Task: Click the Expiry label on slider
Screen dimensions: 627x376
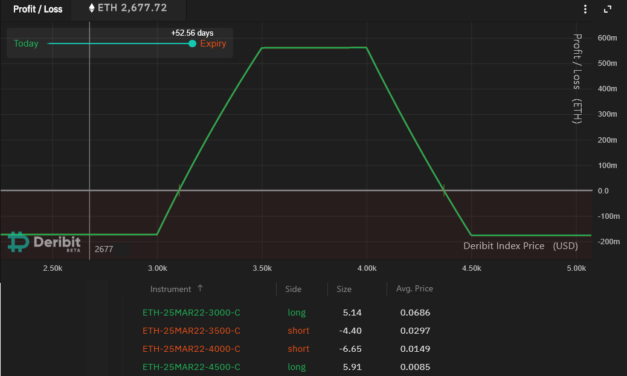Action: (213, 44)
